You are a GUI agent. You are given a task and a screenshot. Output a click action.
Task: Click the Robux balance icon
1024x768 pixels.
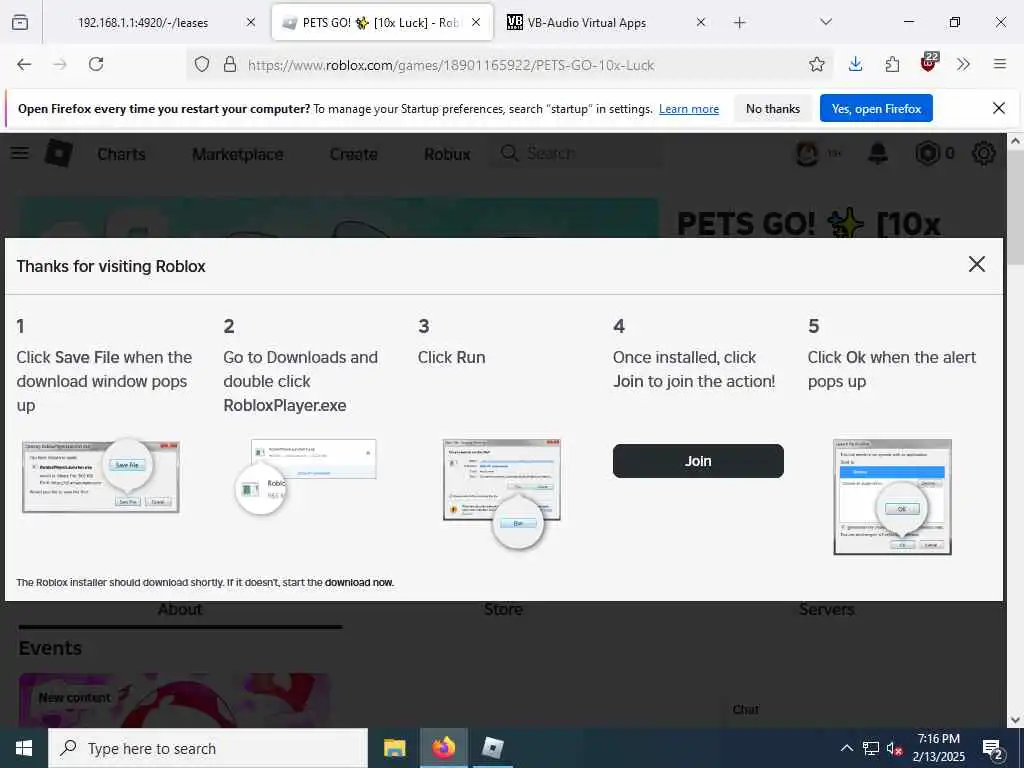(x=928, y=153)
